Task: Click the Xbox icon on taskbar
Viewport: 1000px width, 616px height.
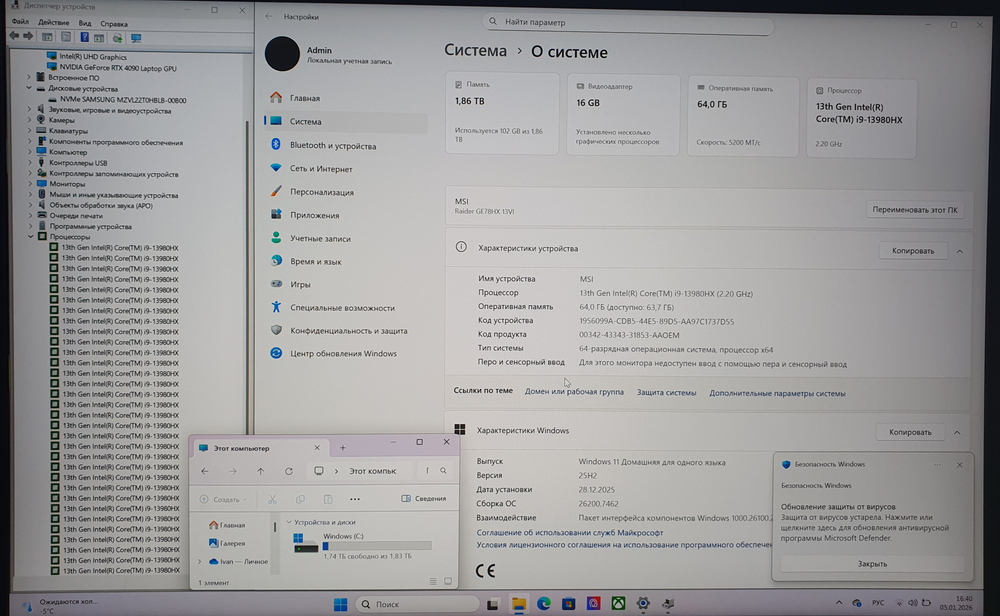Action: [618, 604]
